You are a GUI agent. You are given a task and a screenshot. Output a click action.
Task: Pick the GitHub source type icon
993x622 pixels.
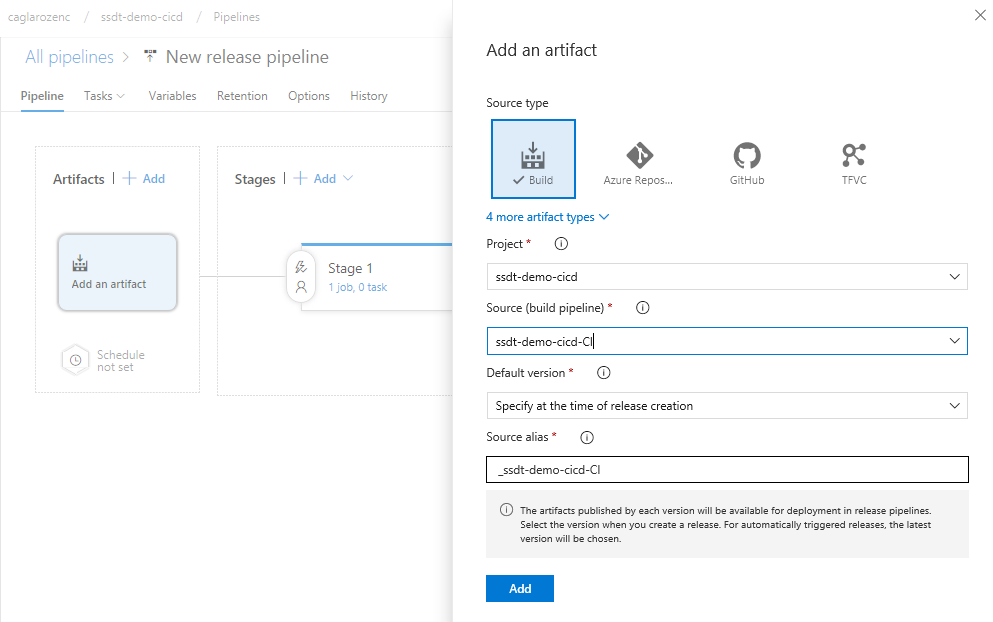pos(746,160)
